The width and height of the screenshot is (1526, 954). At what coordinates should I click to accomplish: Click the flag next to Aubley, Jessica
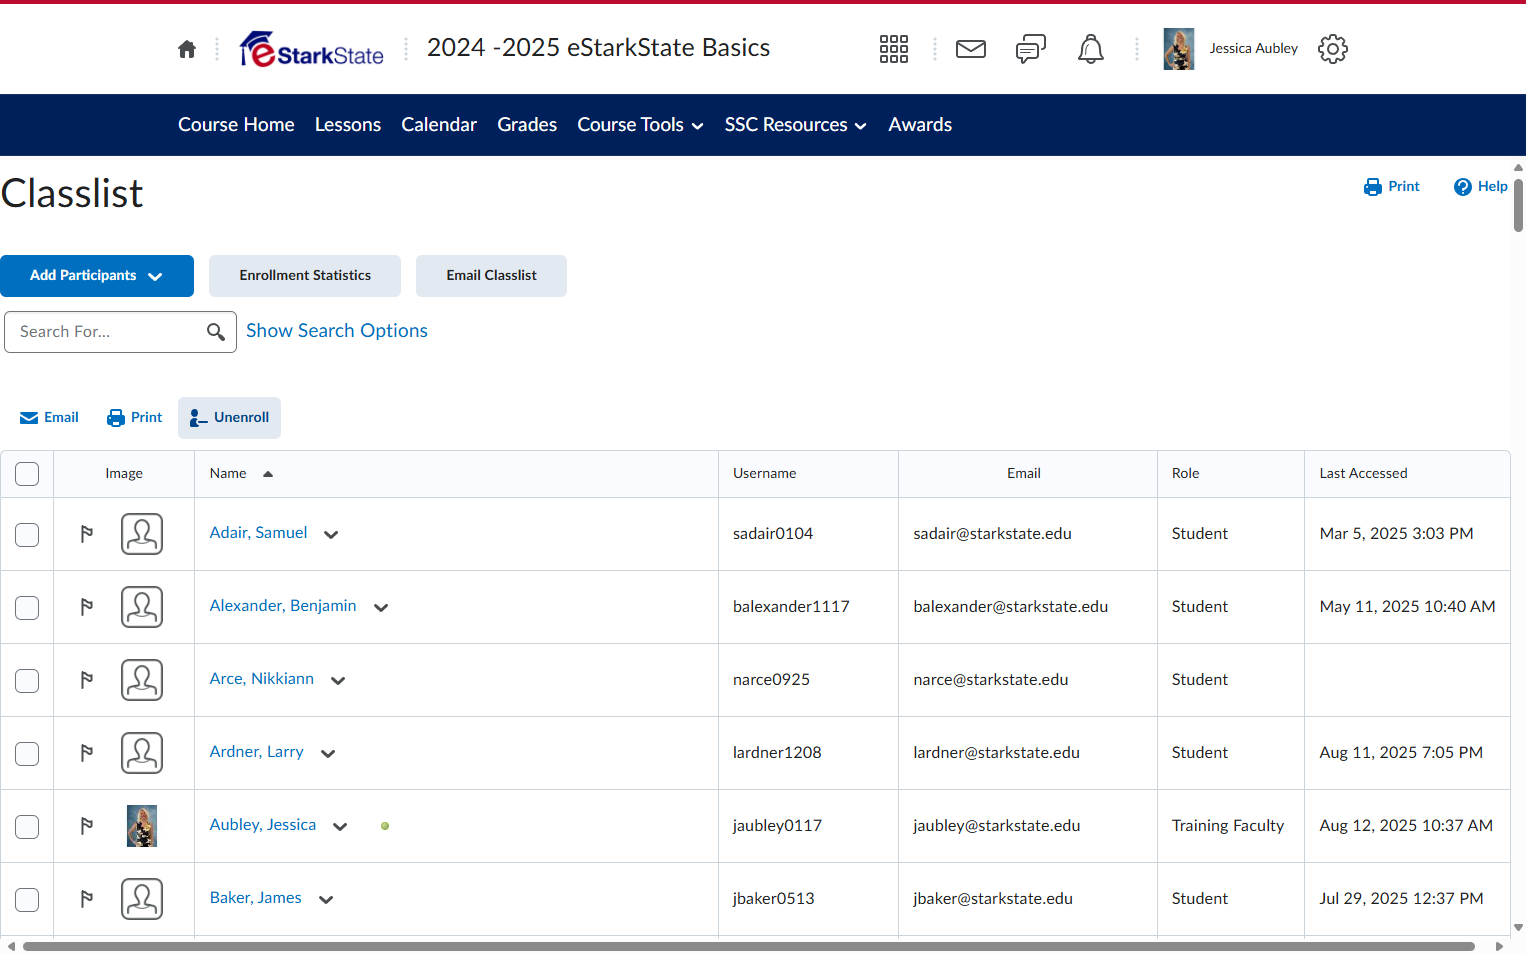(87, 826)
